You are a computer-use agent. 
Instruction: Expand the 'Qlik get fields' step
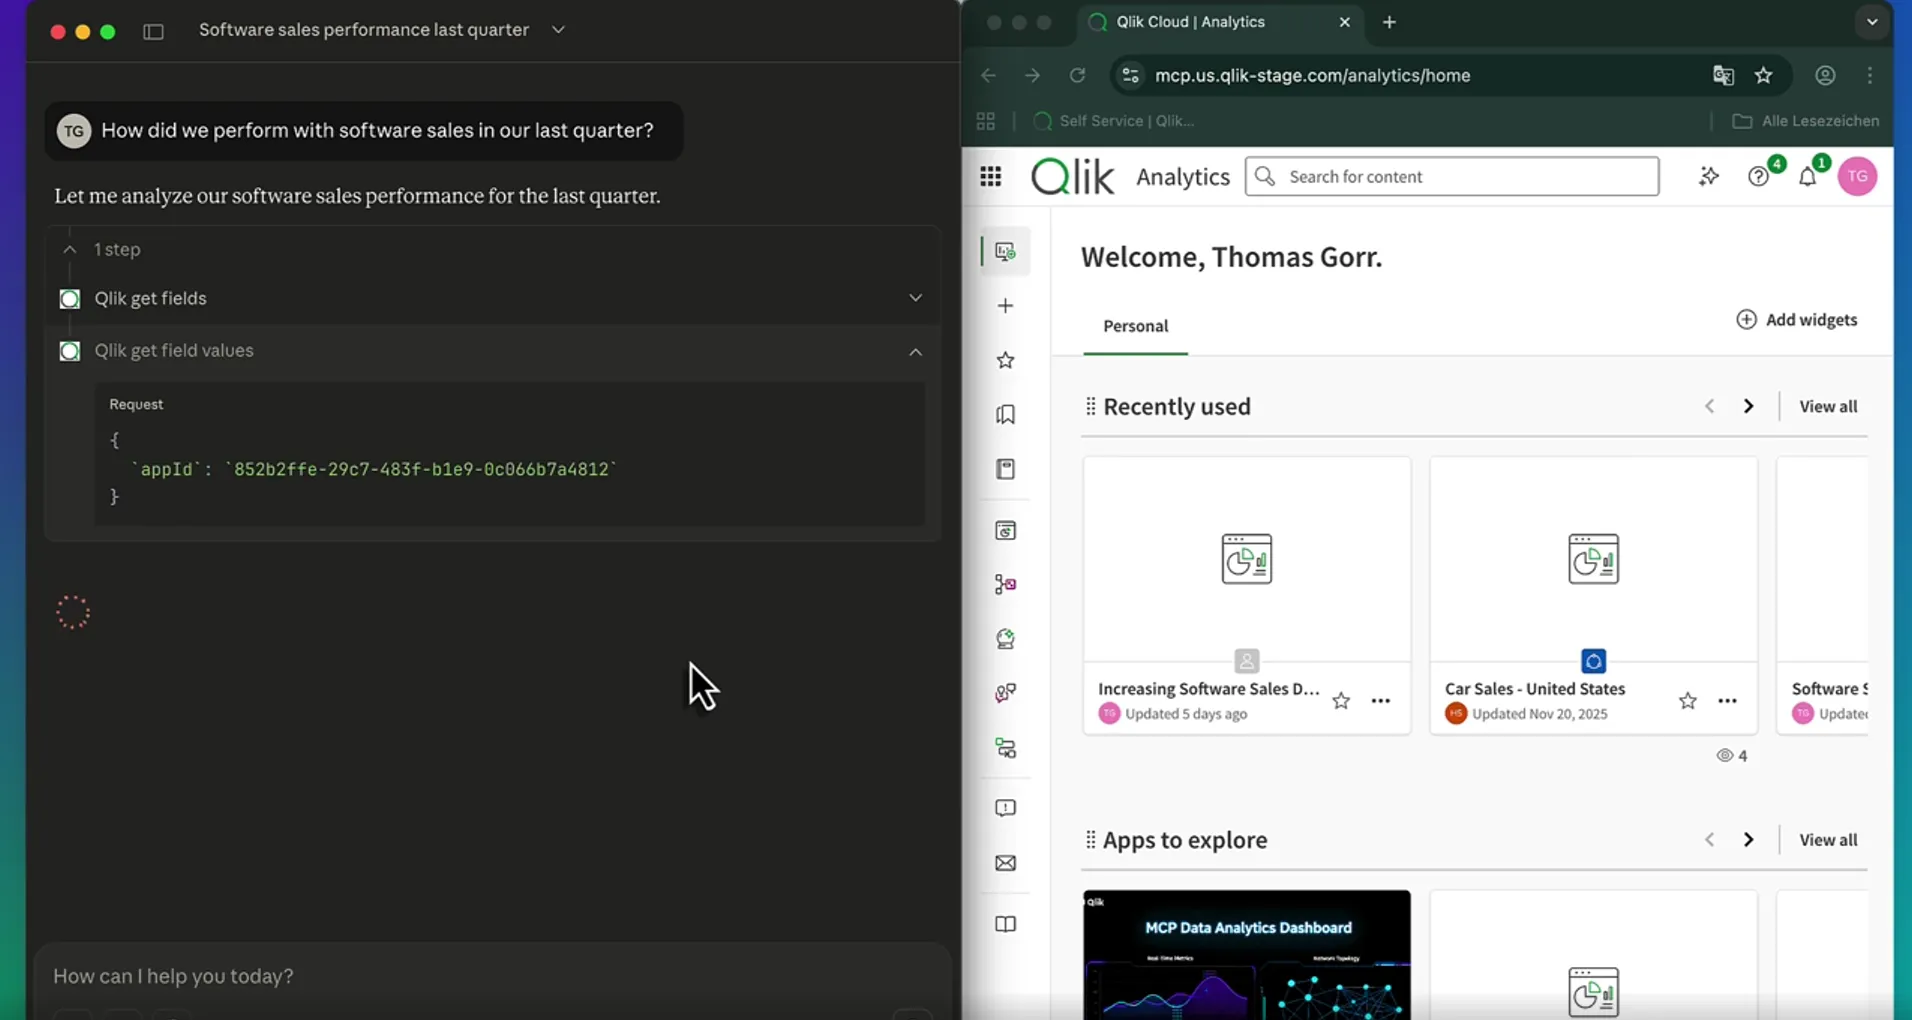(x=915, y=298)
